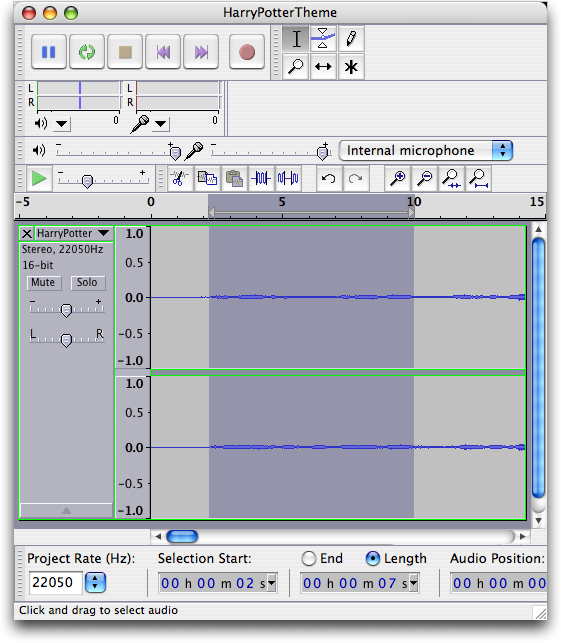Select the Length radio button
The height and width of the screenshot is (643, 561).
coord(372,559)
